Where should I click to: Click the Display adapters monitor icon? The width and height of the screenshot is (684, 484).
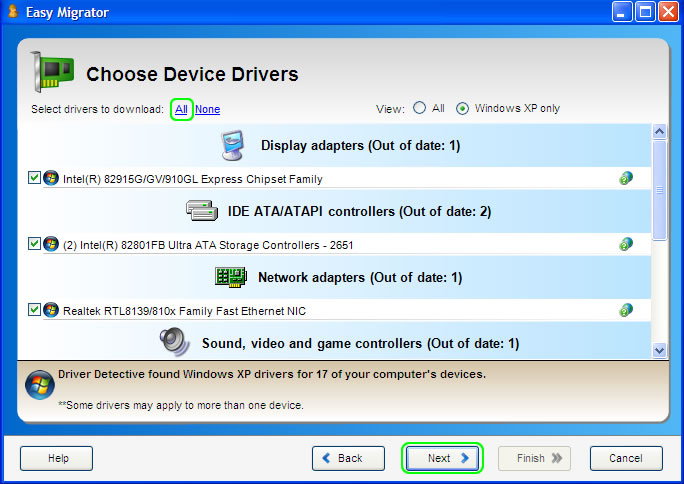pos(233,146)
